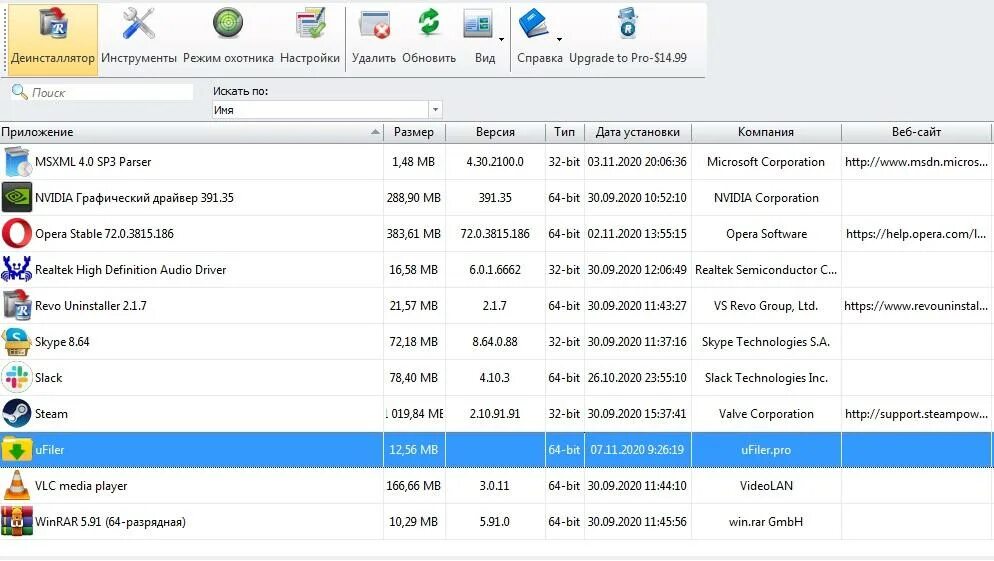
Task: Sort by Размер column header
Action: tap(414, 132)
